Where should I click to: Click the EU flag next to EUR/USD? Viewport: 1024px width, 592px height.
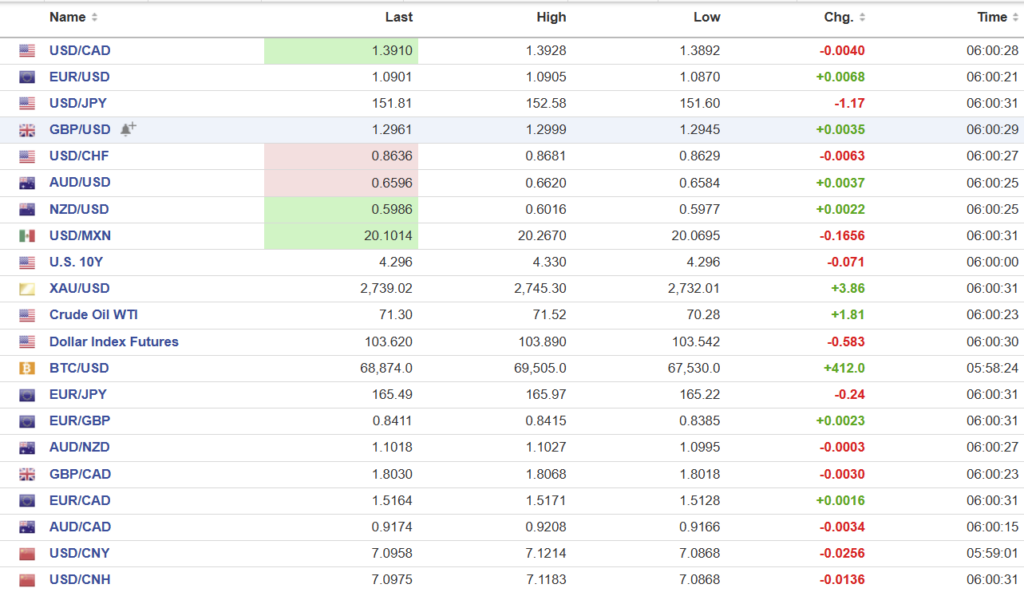tap(27, 77)
